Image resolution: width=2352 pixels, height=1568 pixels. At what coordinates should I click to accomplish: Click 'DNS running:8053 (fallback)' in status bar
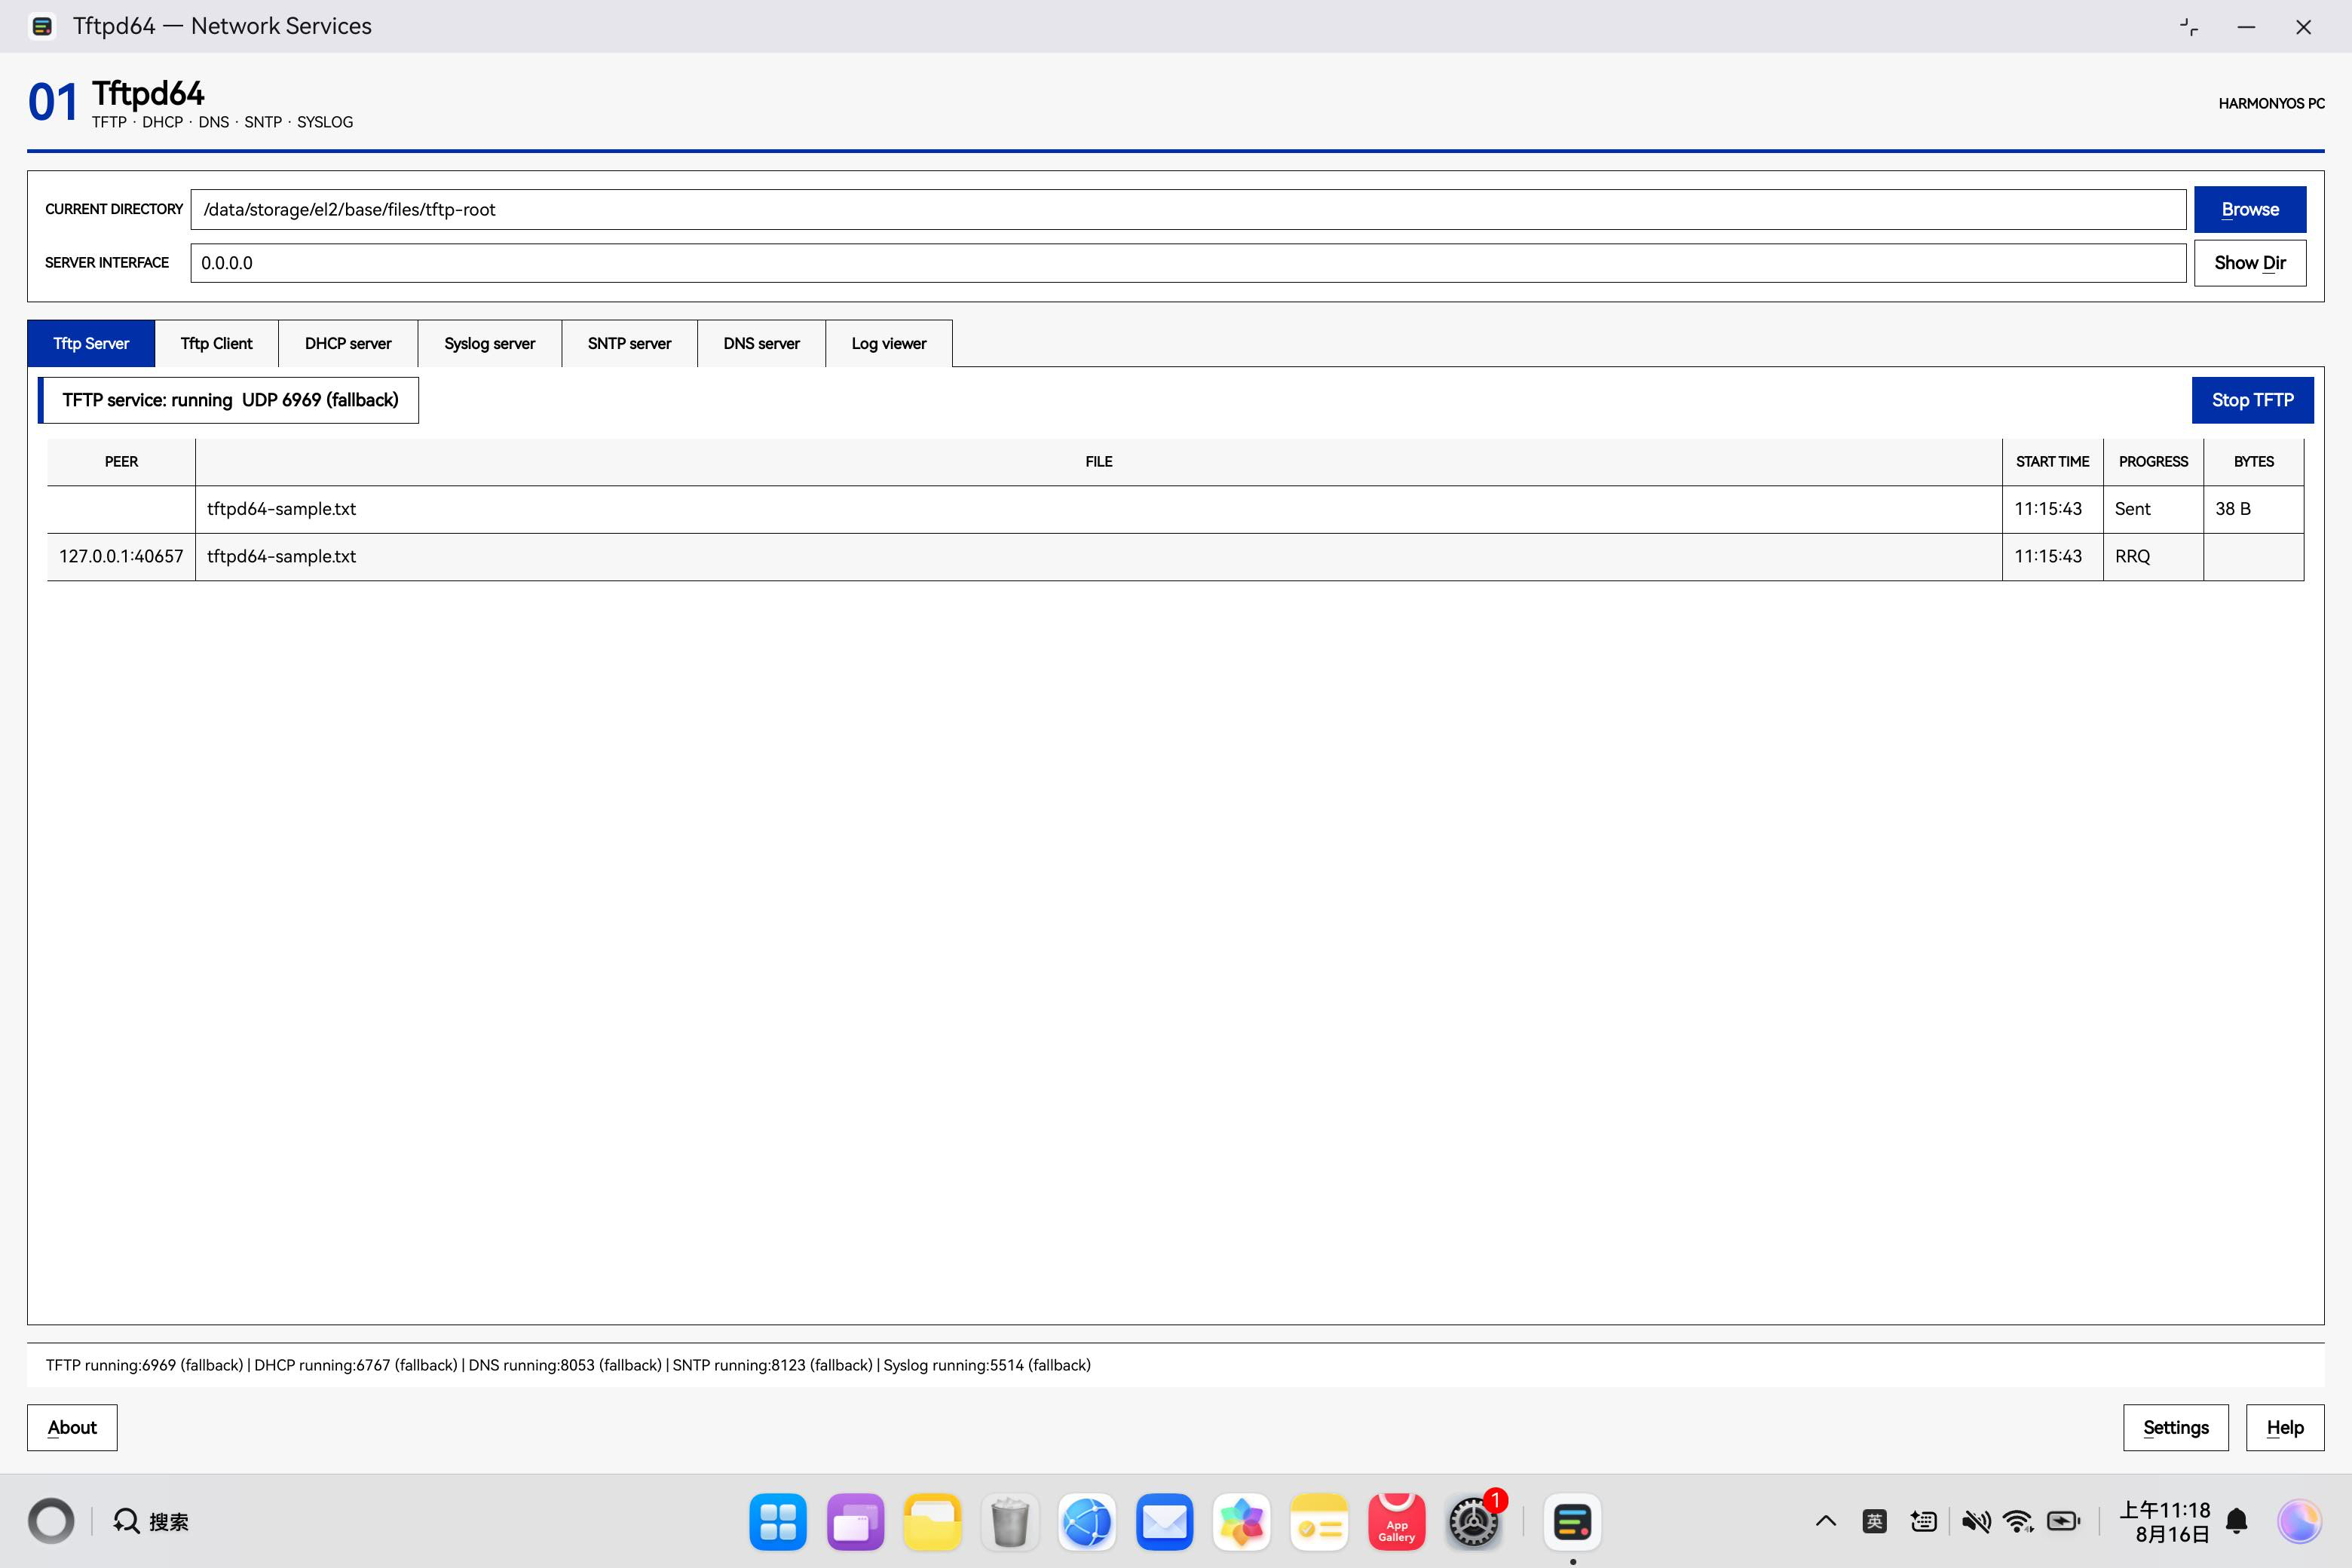(x=565, y=1366)
